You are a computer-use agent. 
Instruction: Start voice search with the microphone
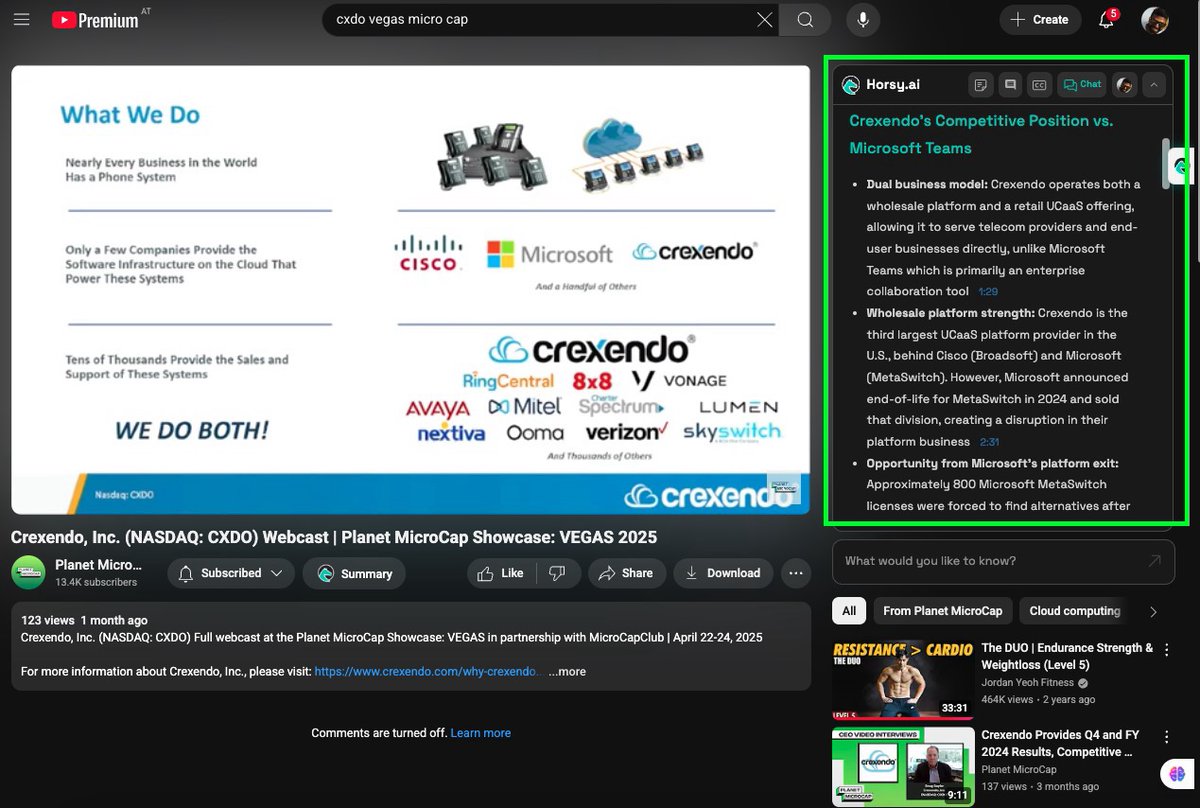[x=862, y=19]
